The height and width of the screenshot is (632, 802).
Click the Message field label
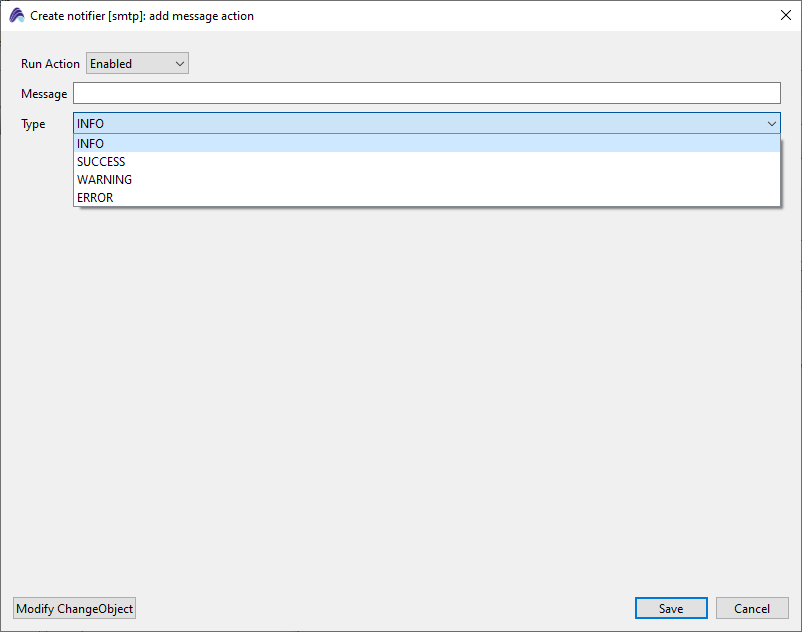[44, 94]
